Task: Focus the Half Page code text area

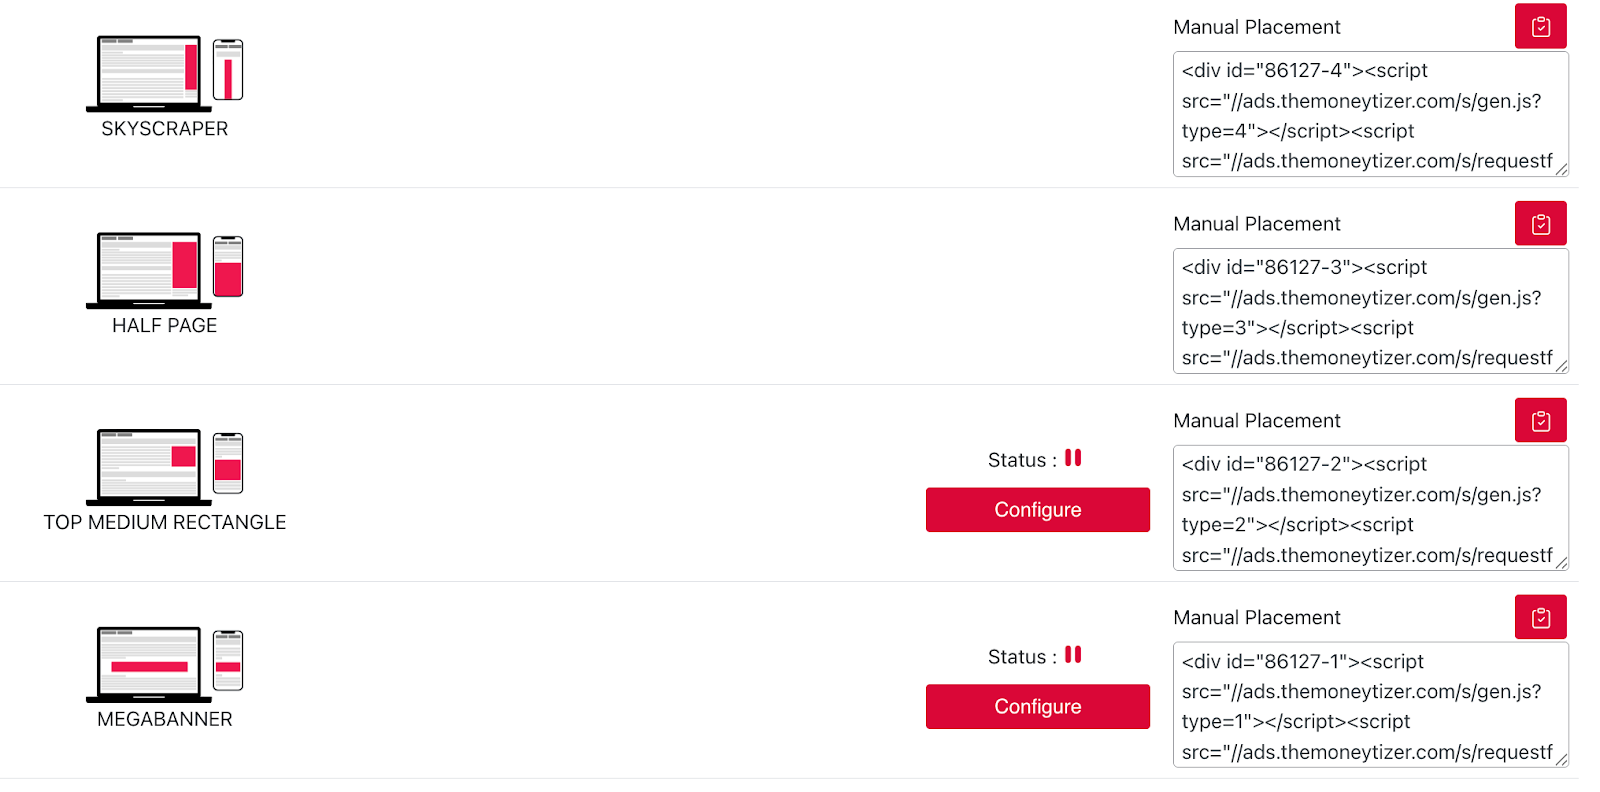Action: pyautogui.click(x=1369, y=312)
